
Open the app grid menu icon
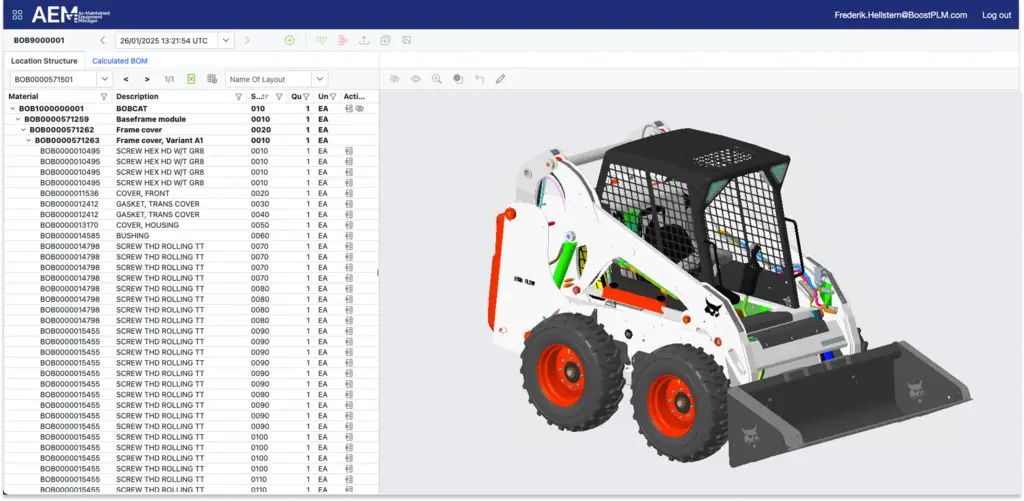pyautogui.click(x=17, y=15)
